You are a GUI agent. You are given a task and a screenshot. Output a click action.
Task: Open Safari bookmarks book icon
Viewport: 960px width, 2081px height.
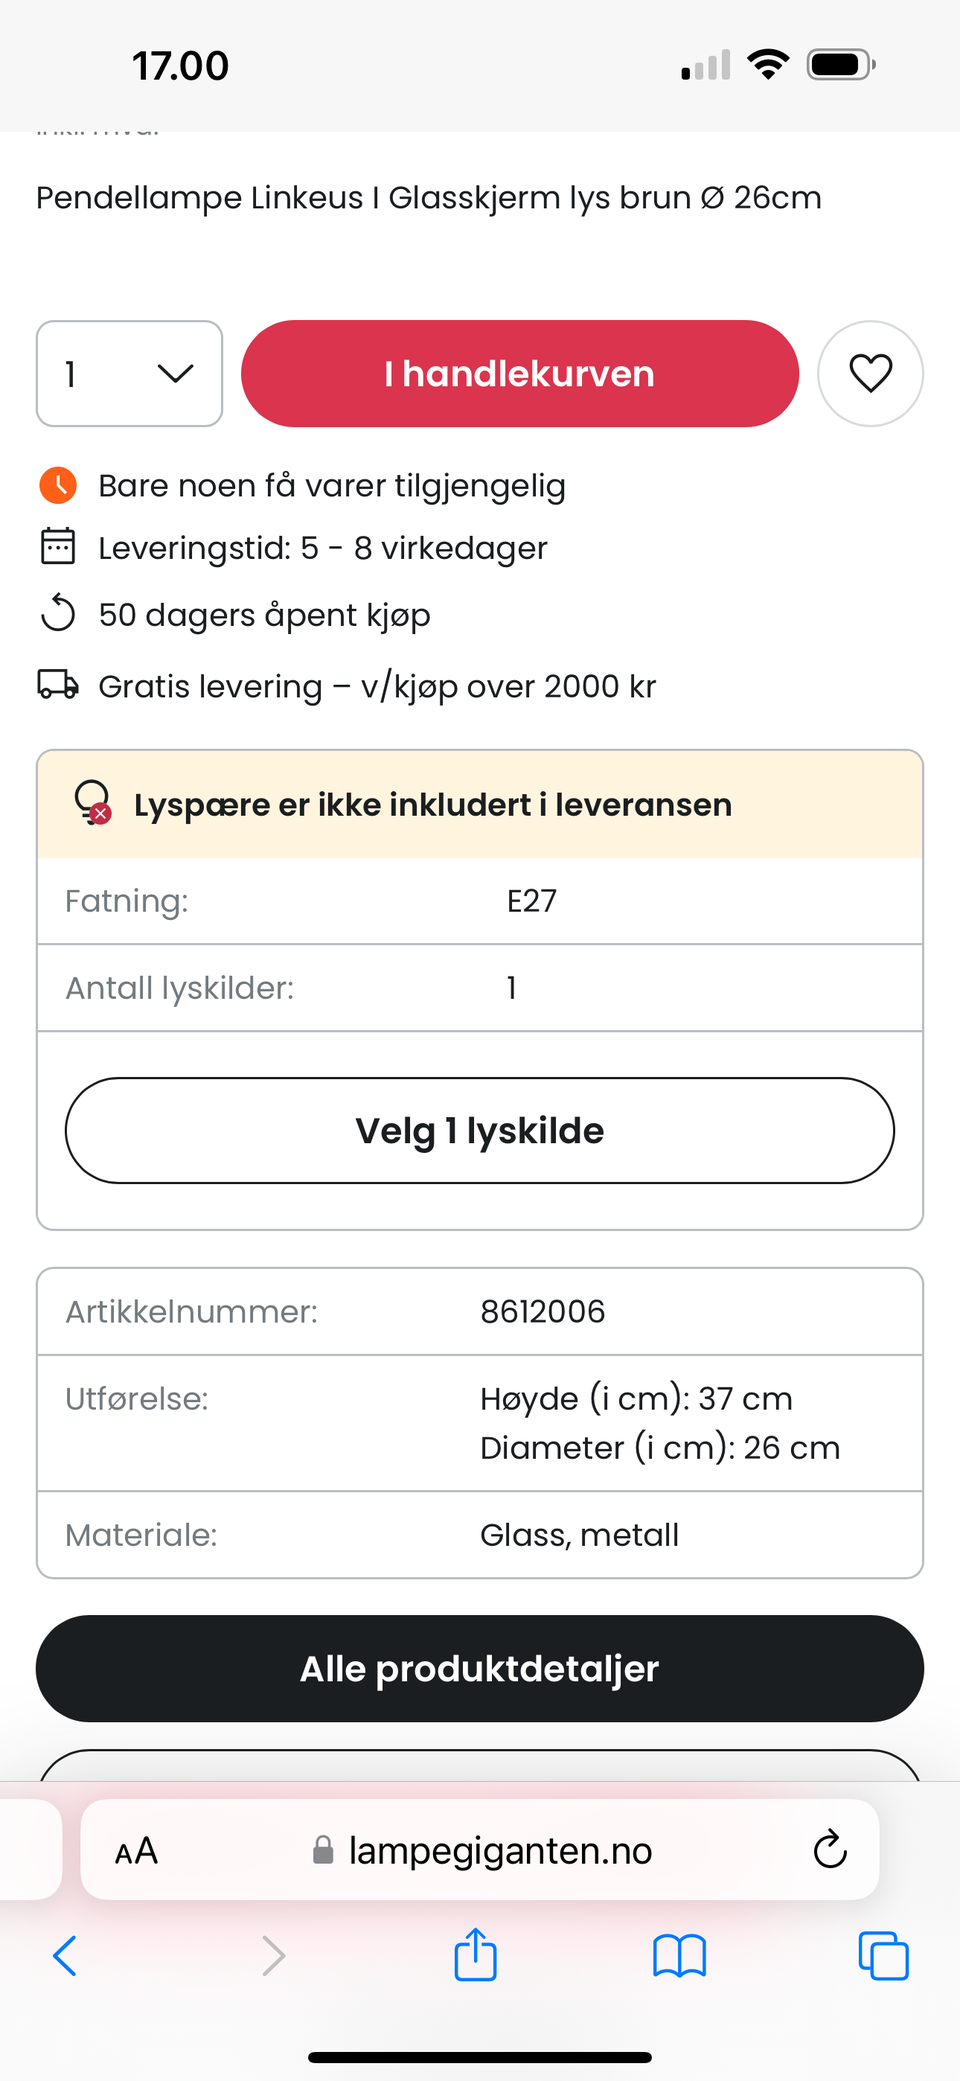click(x=680, y=1955)
